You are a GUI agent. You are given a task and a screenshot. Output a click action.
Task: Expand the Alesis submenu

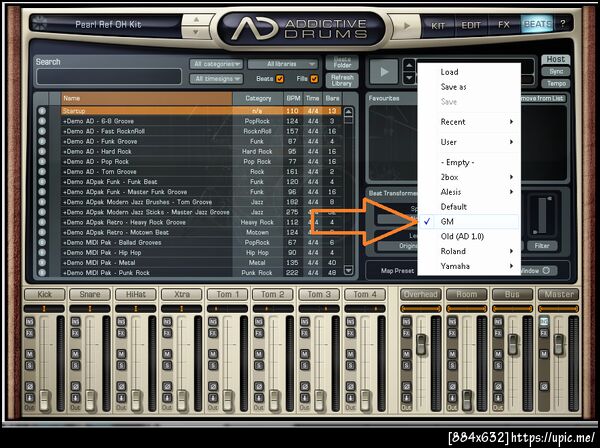click(x=469, y=192)
